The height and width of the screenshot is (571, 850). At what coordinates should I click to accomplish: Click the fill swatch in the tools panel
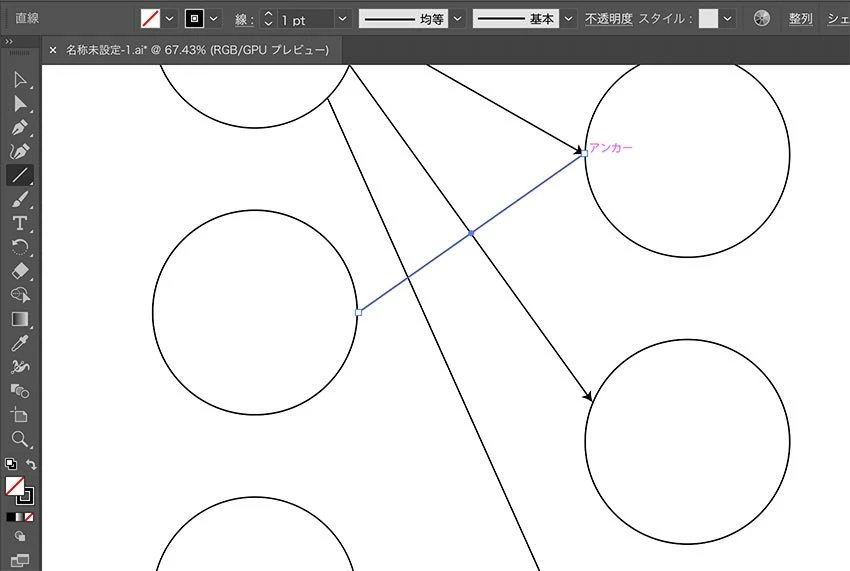15,486
